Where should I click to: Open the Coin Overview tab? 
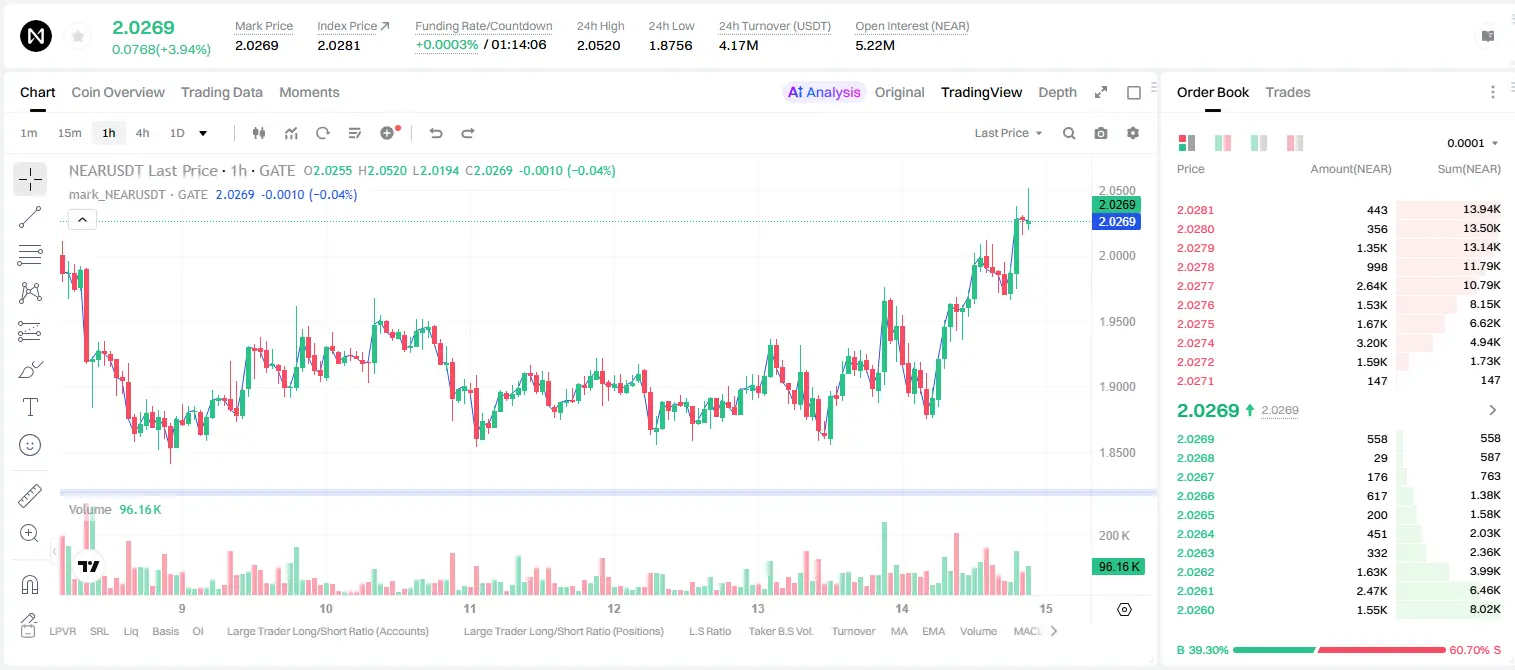pos(118,92)
